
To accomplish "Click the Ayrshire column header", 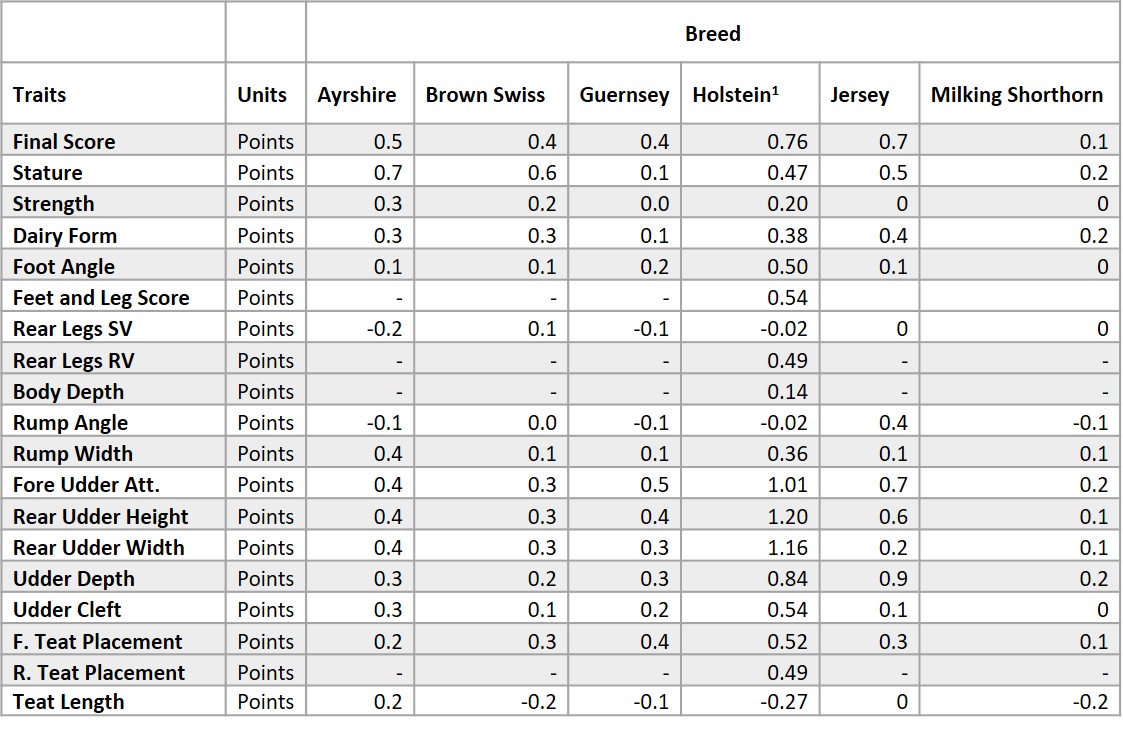I will (357, 95).
